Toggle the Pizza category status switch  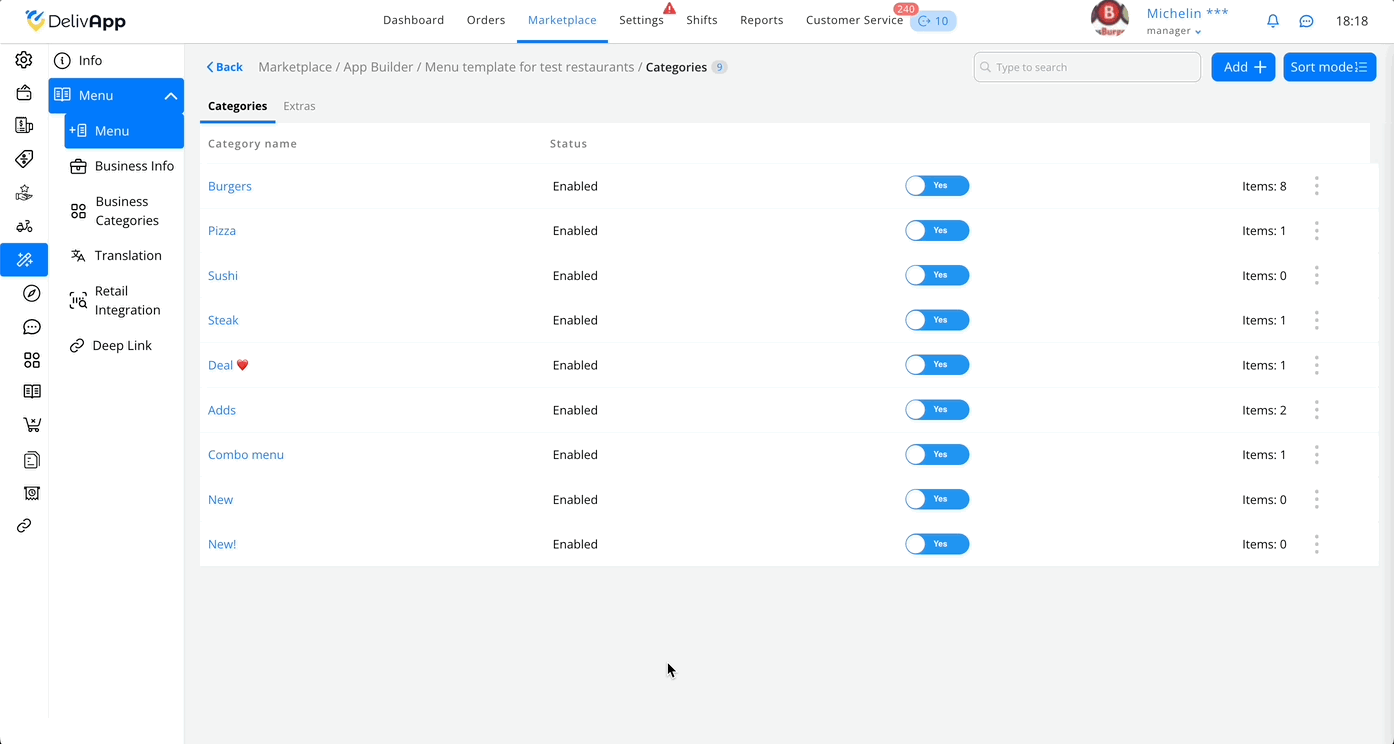[937, 231]
